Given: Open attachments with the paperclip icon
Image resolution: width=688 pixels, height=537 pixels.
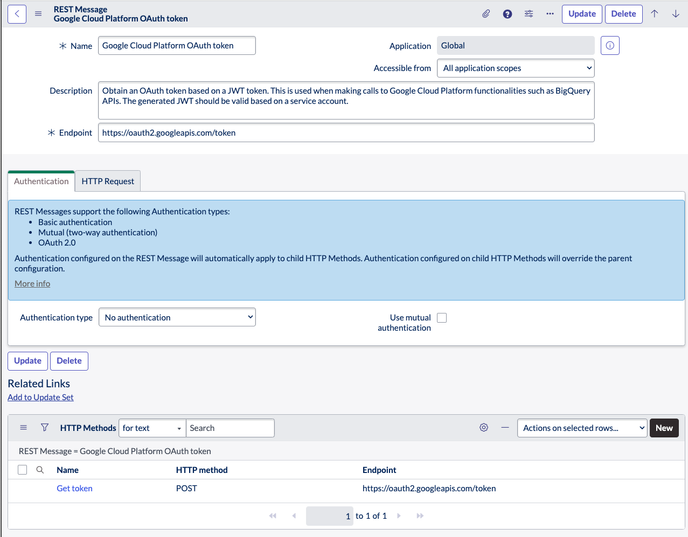Looking at the screenshot, I should point(486,14).
